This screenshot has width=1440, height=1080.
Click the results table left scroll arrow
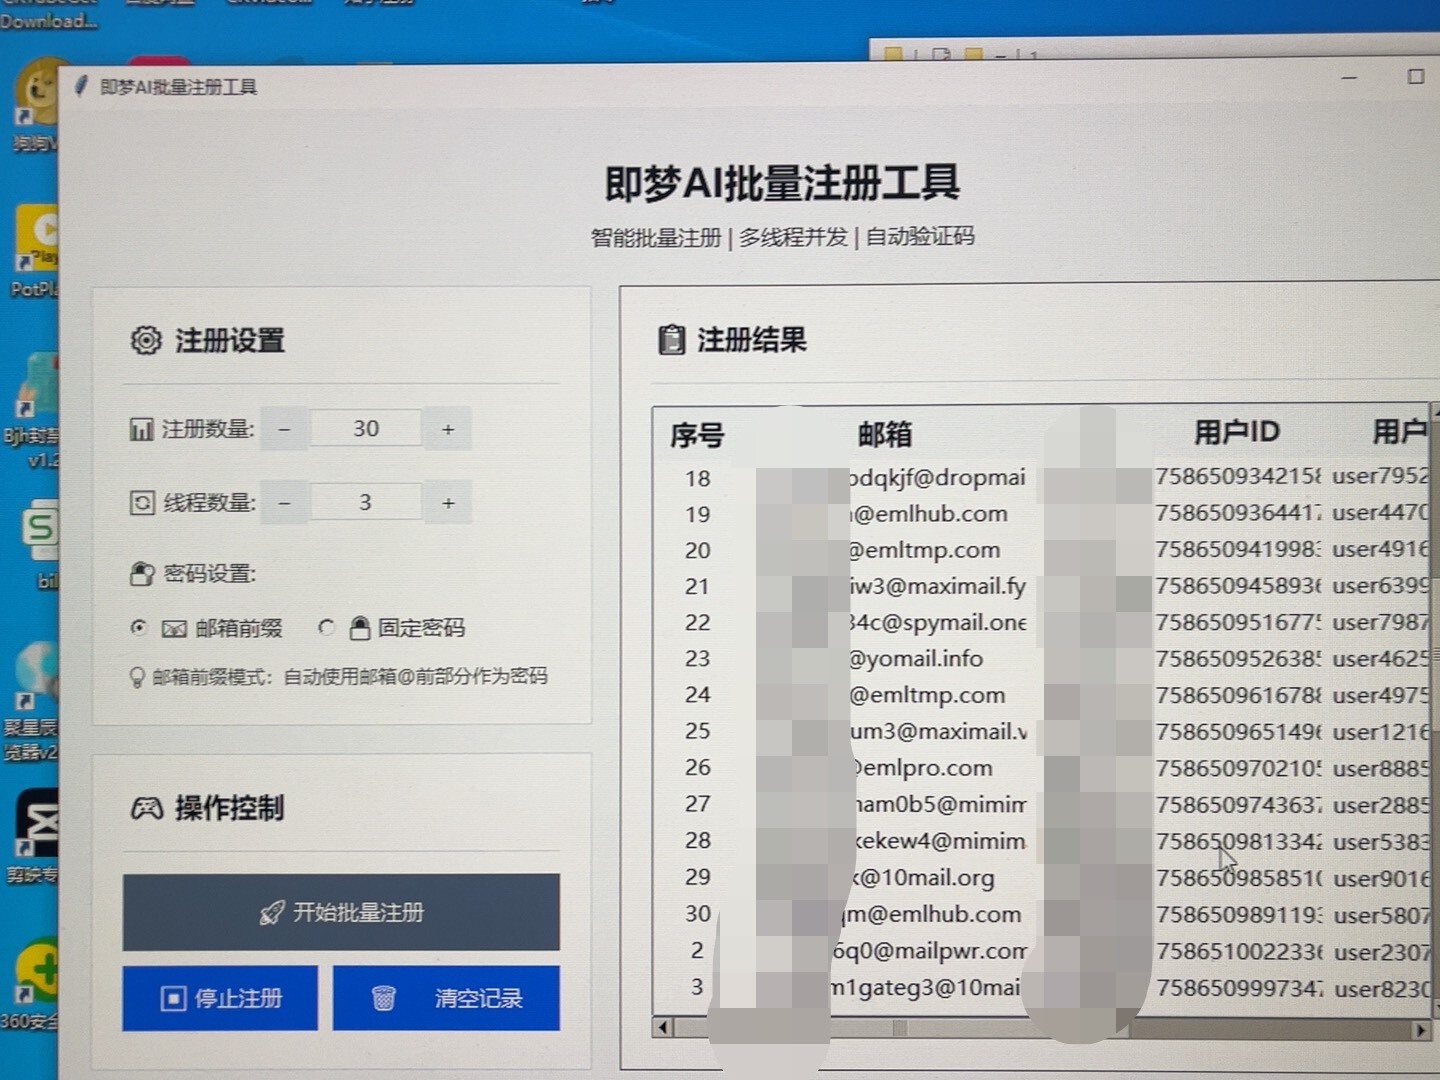[x=663, y=1027]
